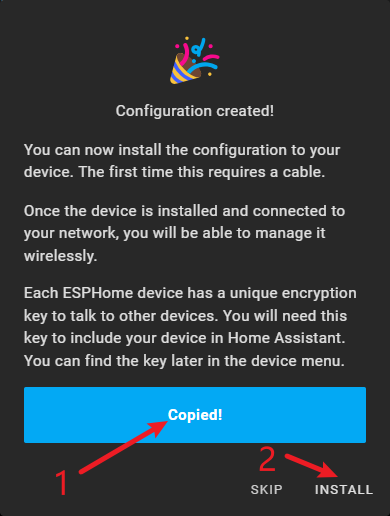Click the word "encryption" in the description
Viewport: 390px width, 516px height.
coord(319,294)
